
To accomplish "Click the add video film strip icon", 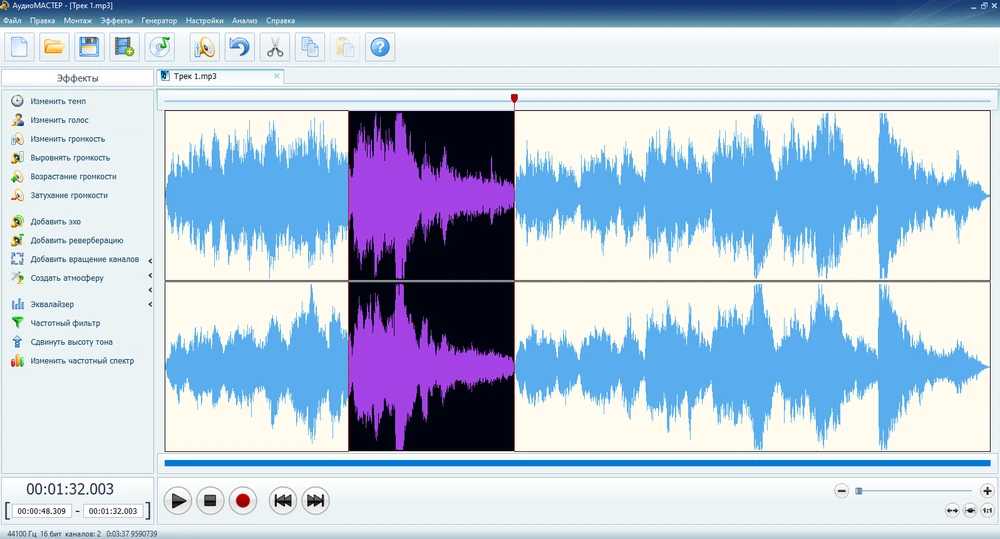I will (124, 46).
